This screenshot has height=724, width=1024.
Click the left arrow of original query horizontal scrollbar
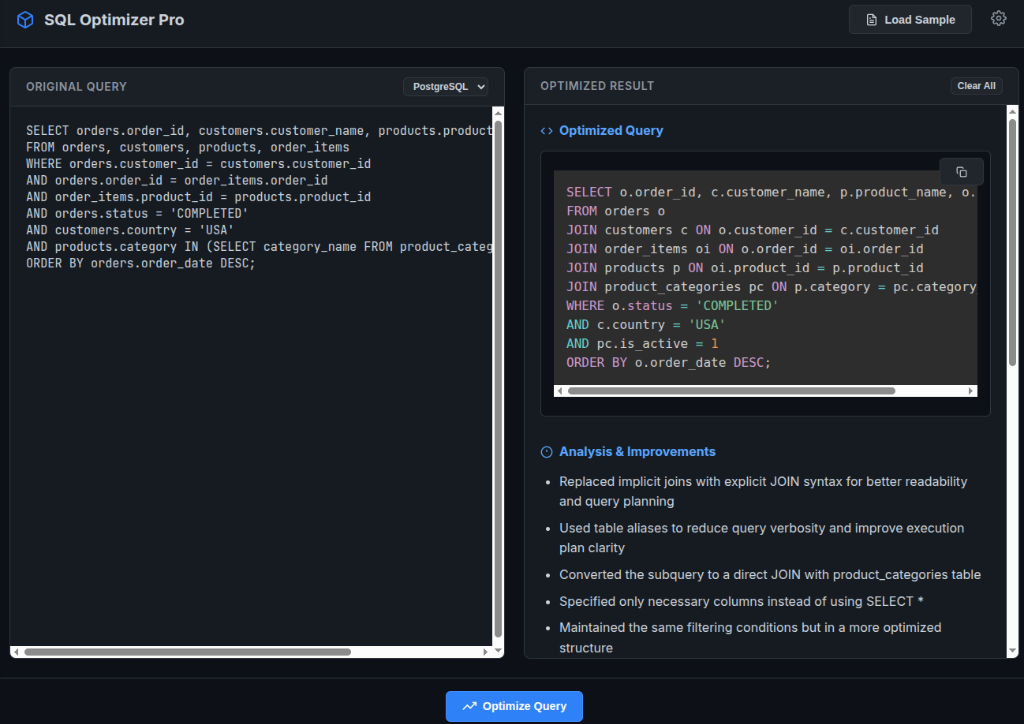pos(16,652)
